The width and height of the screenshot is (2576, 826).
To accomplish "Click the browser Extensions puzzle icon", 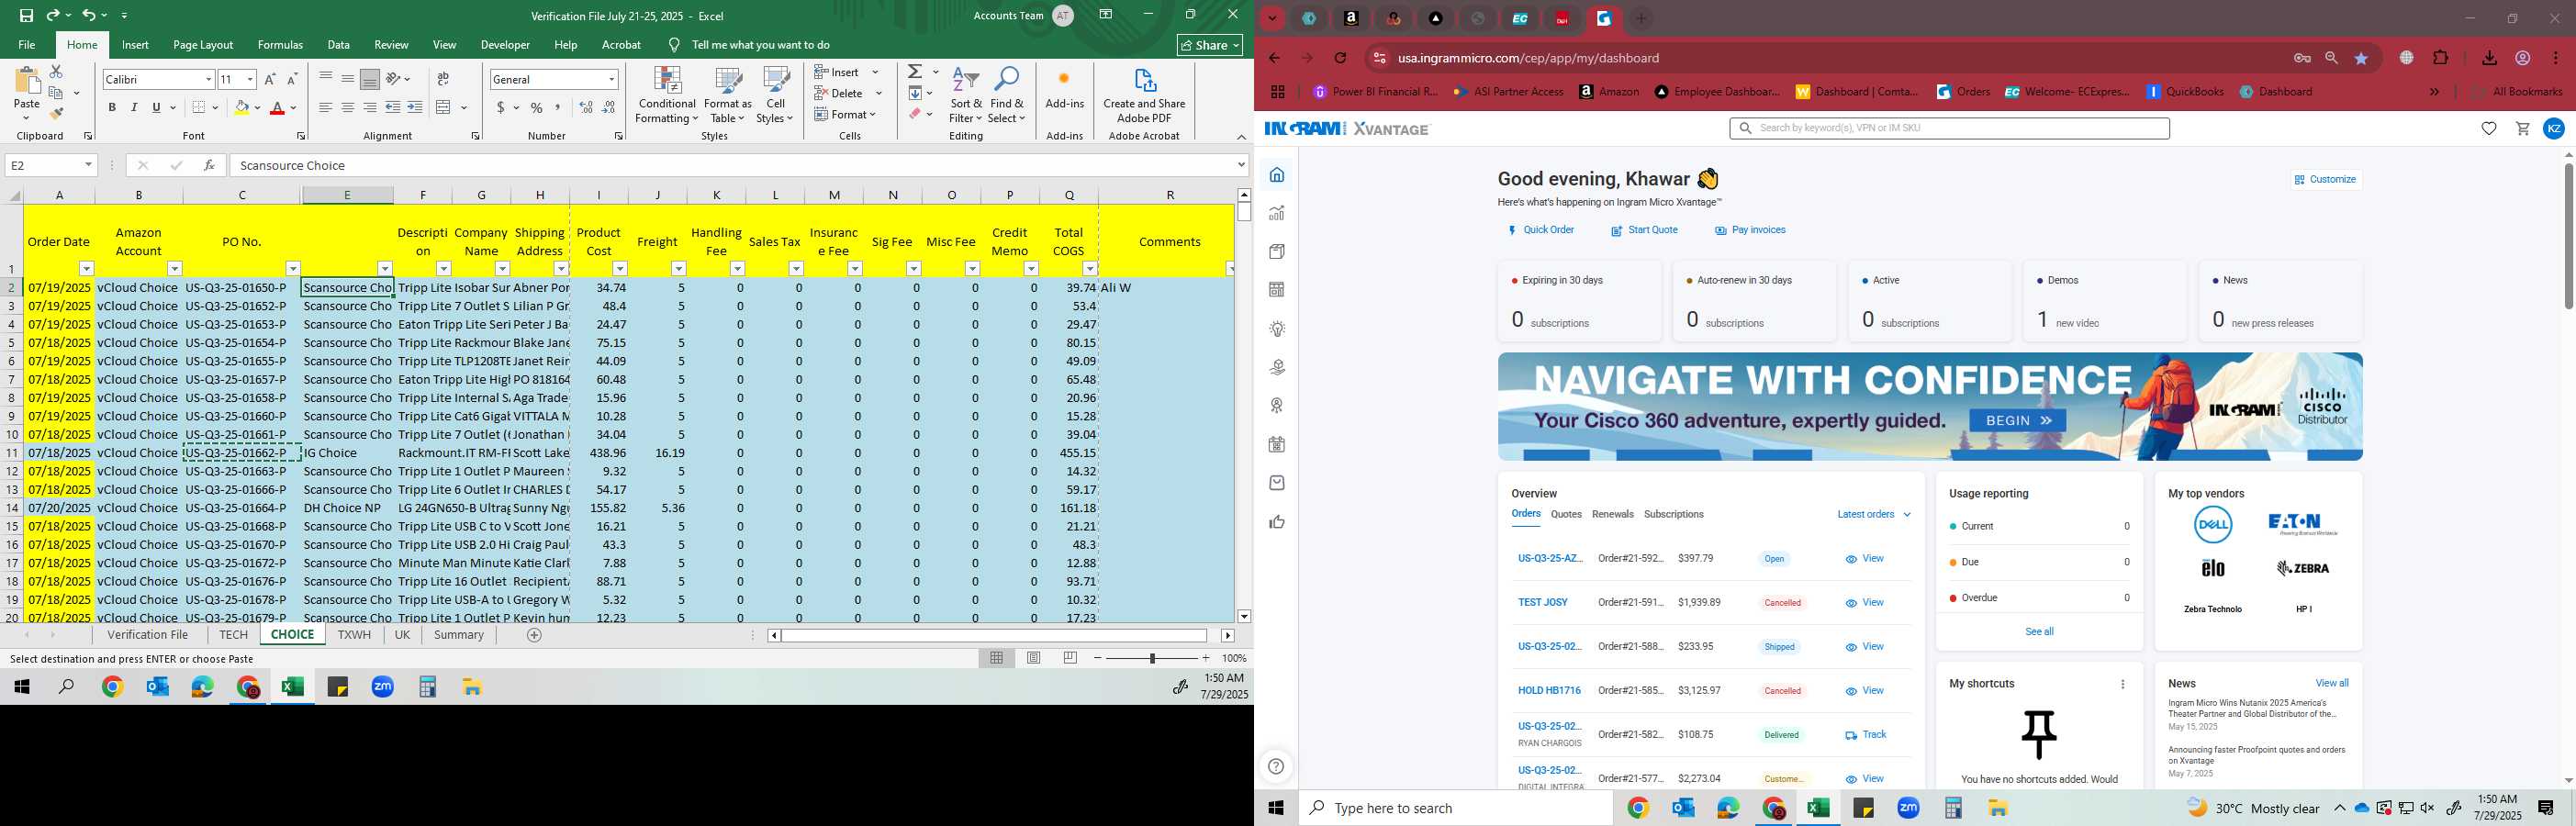I will click(2441, 58).
